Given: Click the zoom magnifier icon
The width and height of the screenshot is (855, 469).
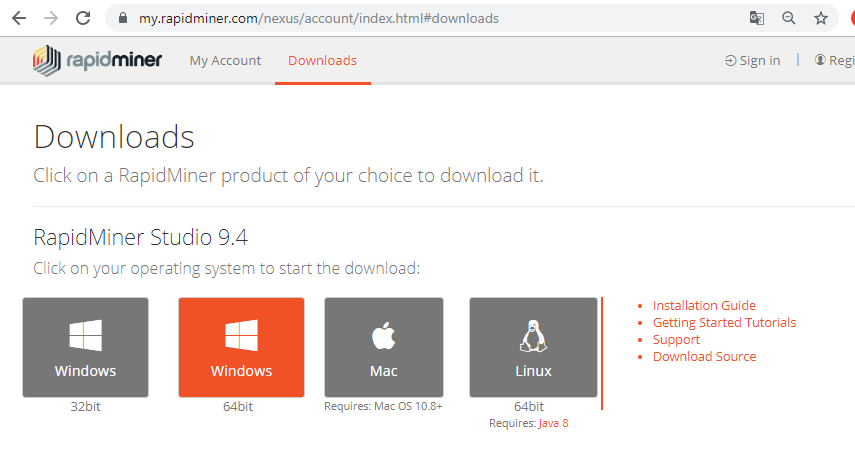Looking at the screenshot, I should pyautogui.click(x=789, y=18).
